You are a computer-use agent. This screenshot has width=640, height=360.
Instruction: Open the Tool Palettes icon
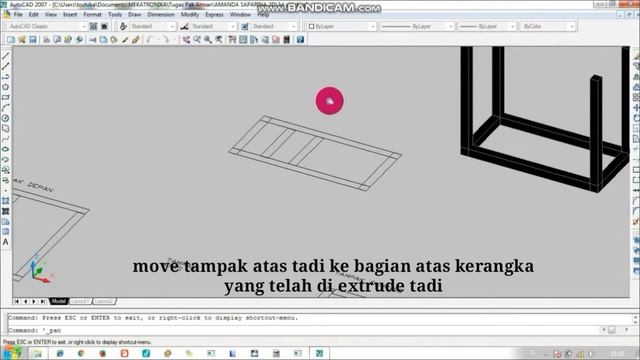(x=254, y=40)
